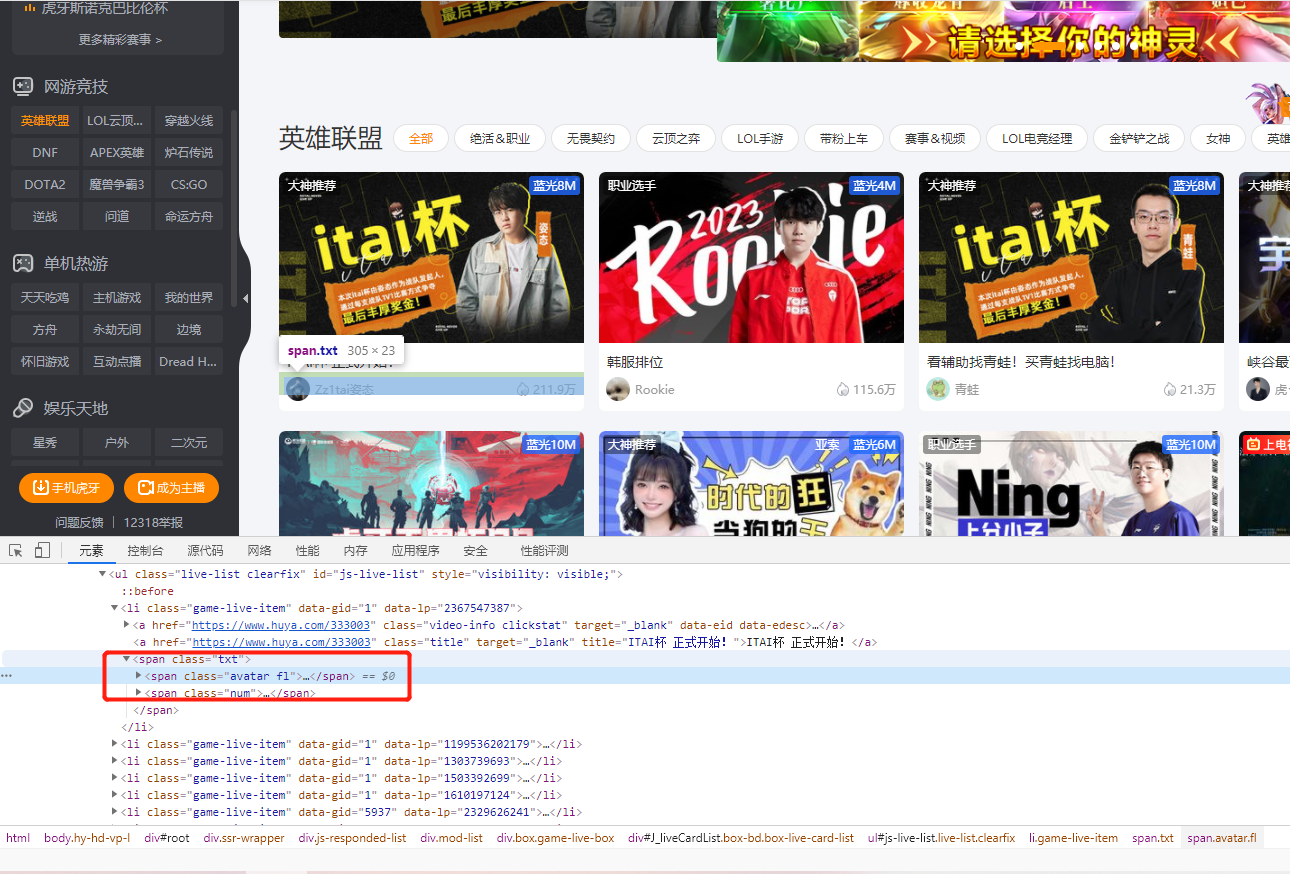This screenshot has width=1290, height=874.
Task: Collapse the span class txt node
Action: pos(126,659)
